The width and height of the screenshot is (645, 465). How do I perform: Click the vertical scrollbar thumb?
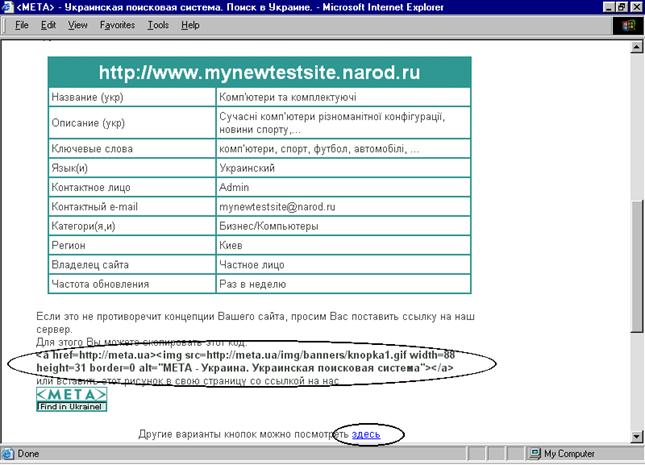point(637,266)
